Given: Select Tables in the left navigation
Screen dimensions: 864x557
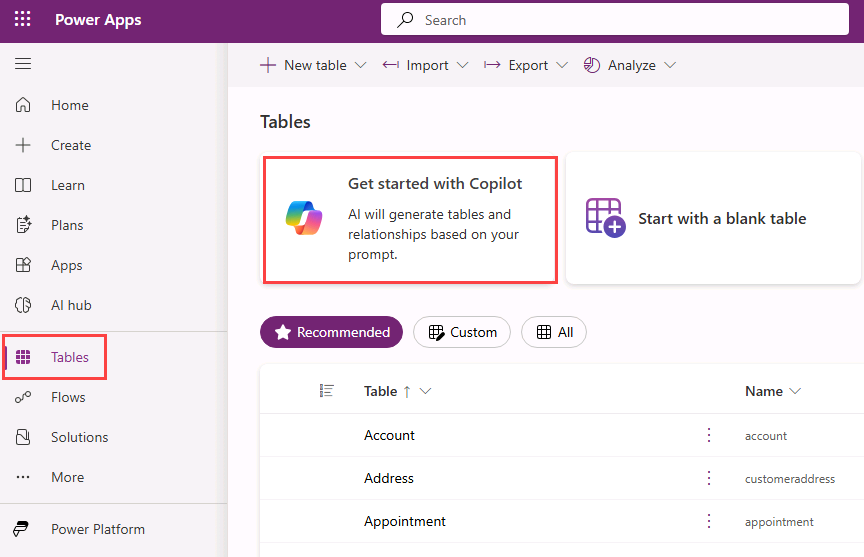Looking at the screenshot, I should point(70,357).
